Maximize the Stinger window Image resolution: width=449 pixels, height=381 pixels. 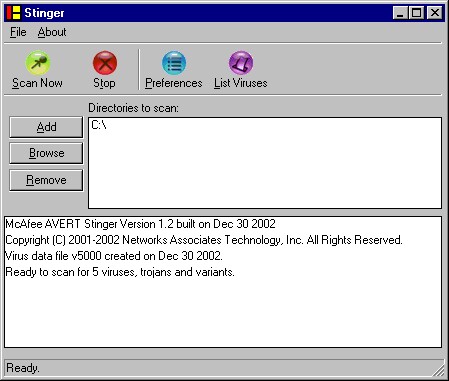click(x=416, y=13)
